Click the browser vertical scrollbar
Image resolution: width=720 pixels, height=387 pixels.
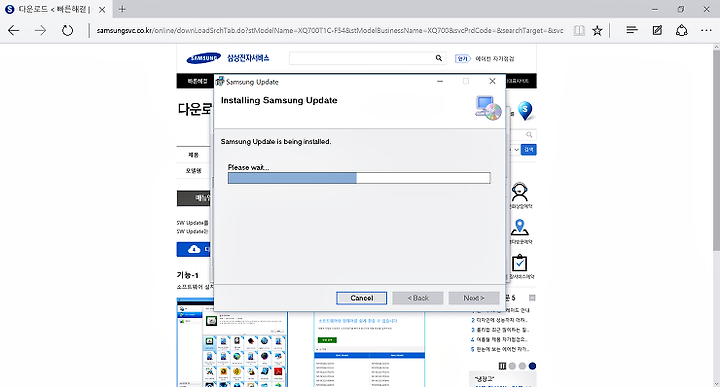[x=716, y=151]
